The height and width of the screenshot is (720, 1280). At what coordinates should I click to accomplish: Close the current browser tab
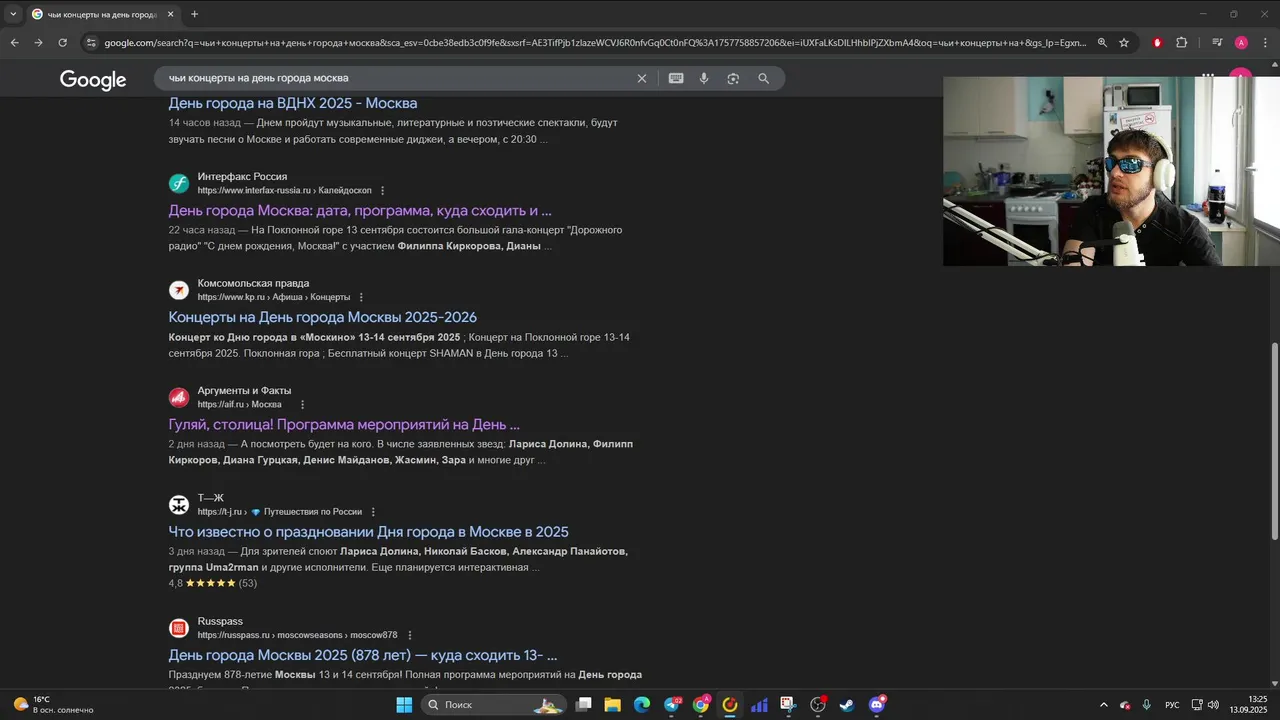pyautogui.click(x=170, y=14)
